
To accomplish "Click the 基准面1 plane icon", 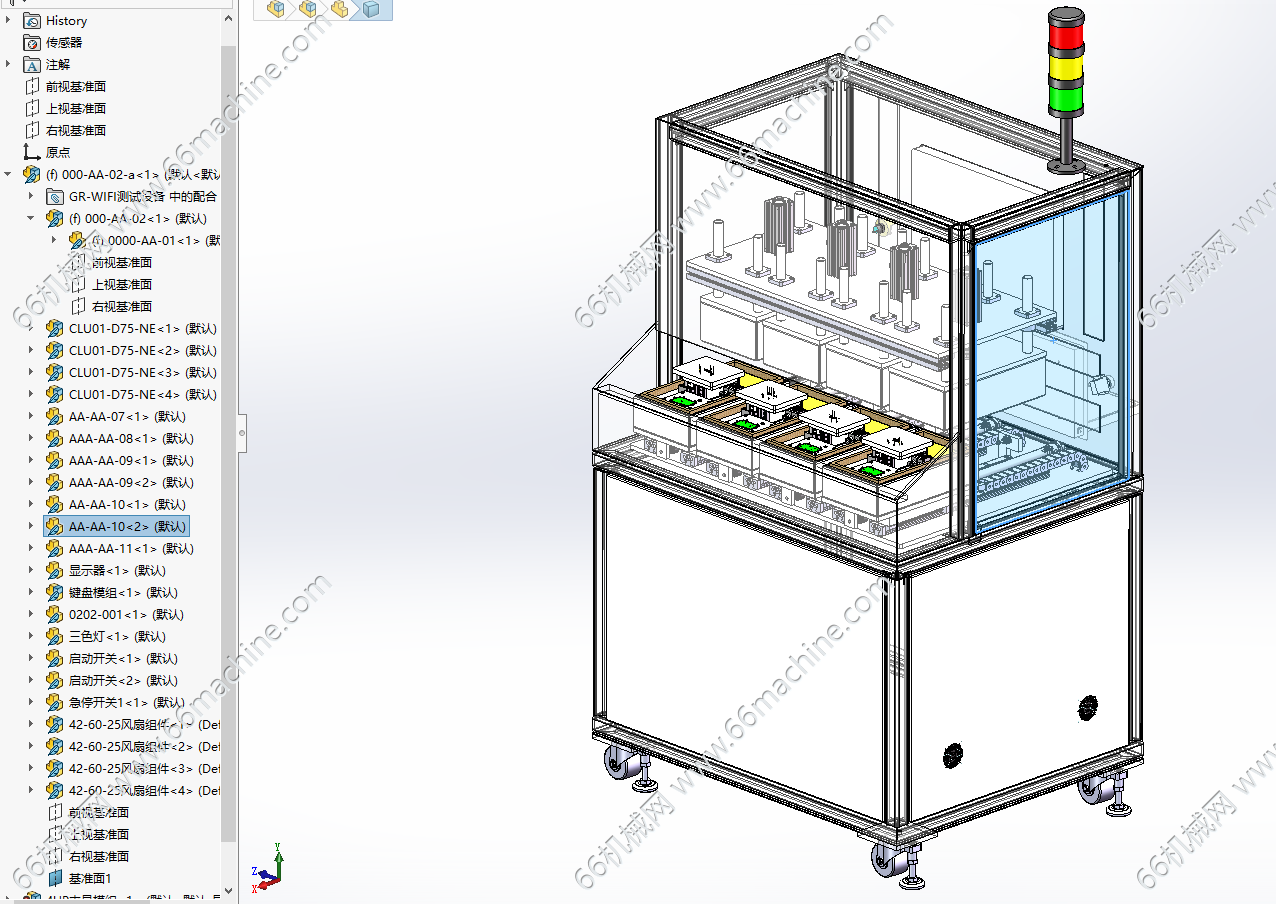I will (55, 878).
